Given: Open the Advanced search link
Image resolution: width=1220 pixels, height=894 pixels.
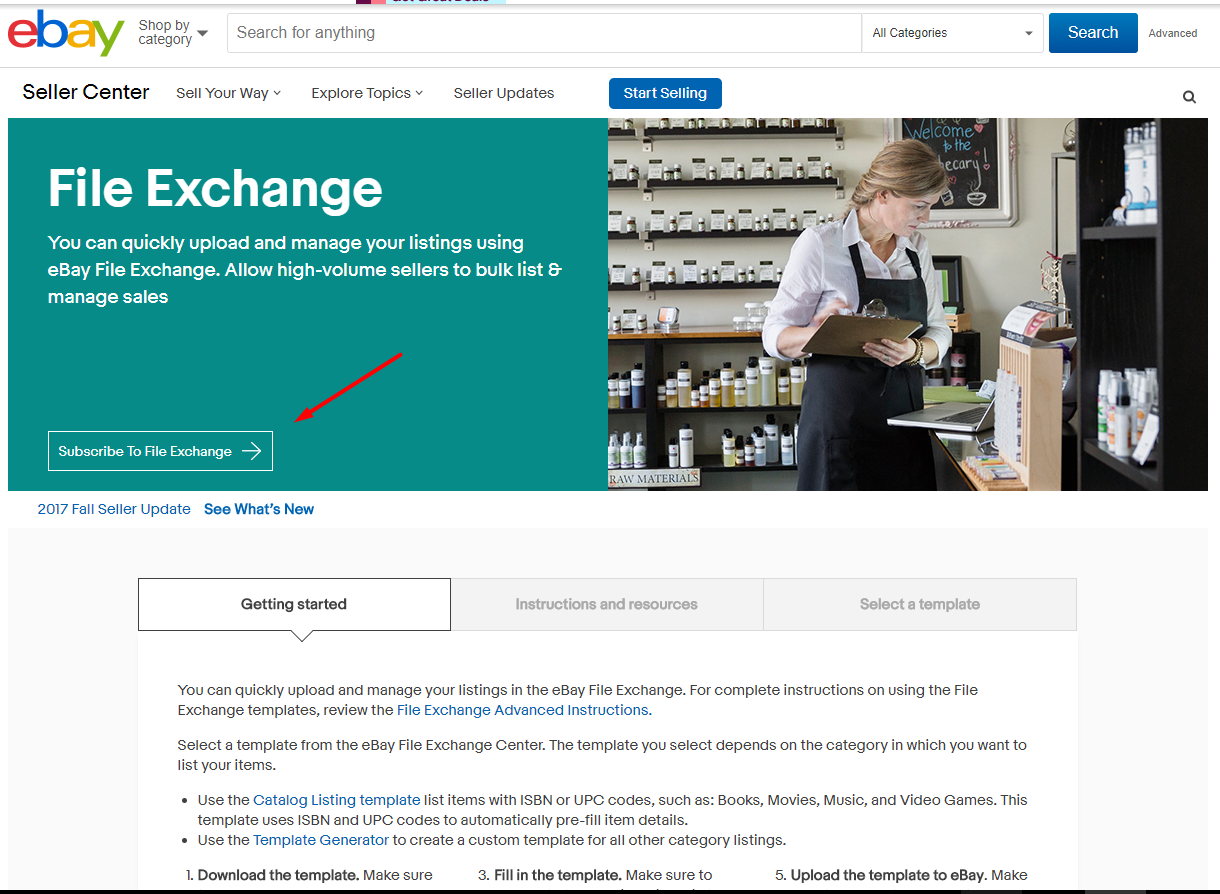Looking at the screenshot, I should (1173, 33).
